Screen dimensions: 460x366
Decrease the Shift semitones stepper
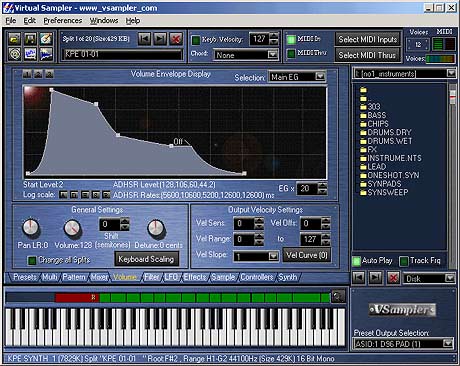(x=124, y=227)
